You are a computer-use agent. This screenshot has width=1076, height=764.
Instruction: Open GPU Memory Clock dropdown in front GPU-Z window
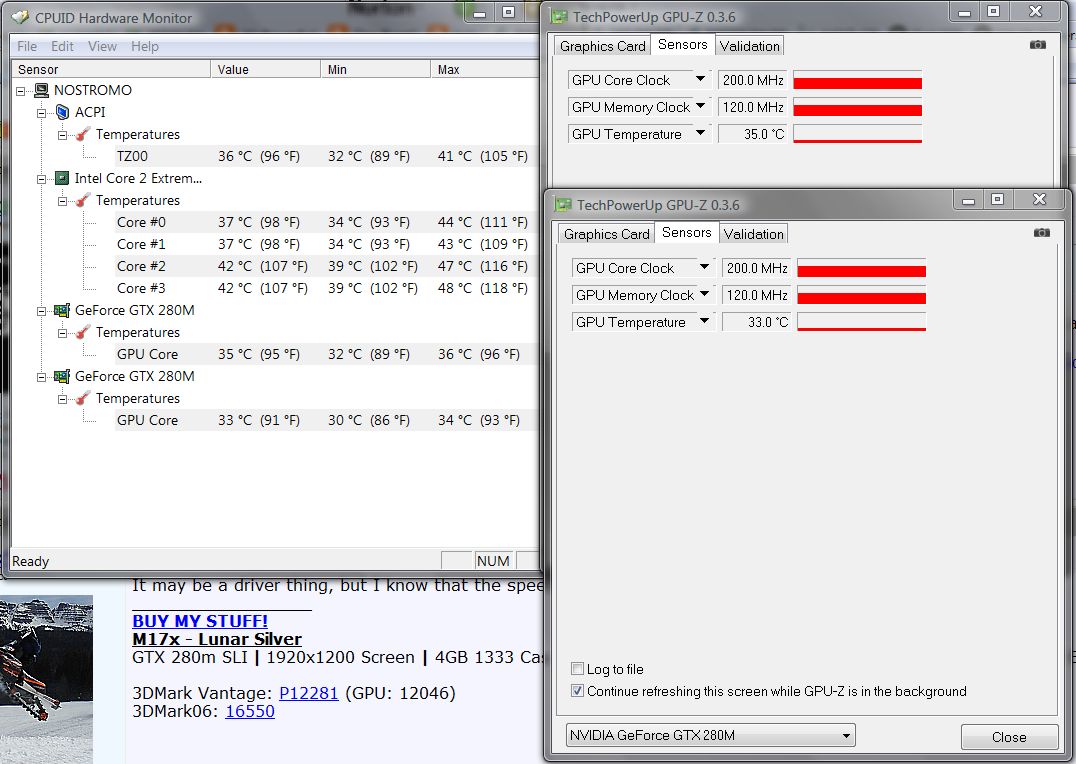tap(704, 294)
